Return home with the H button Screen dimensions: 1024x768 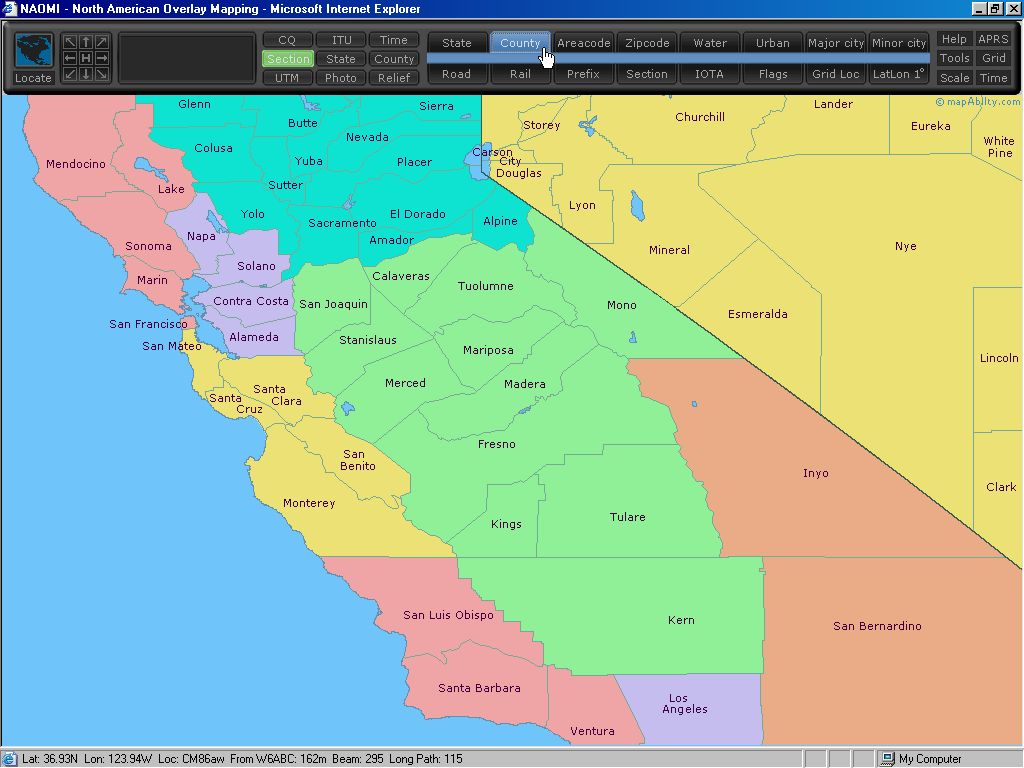pos(86,58)
